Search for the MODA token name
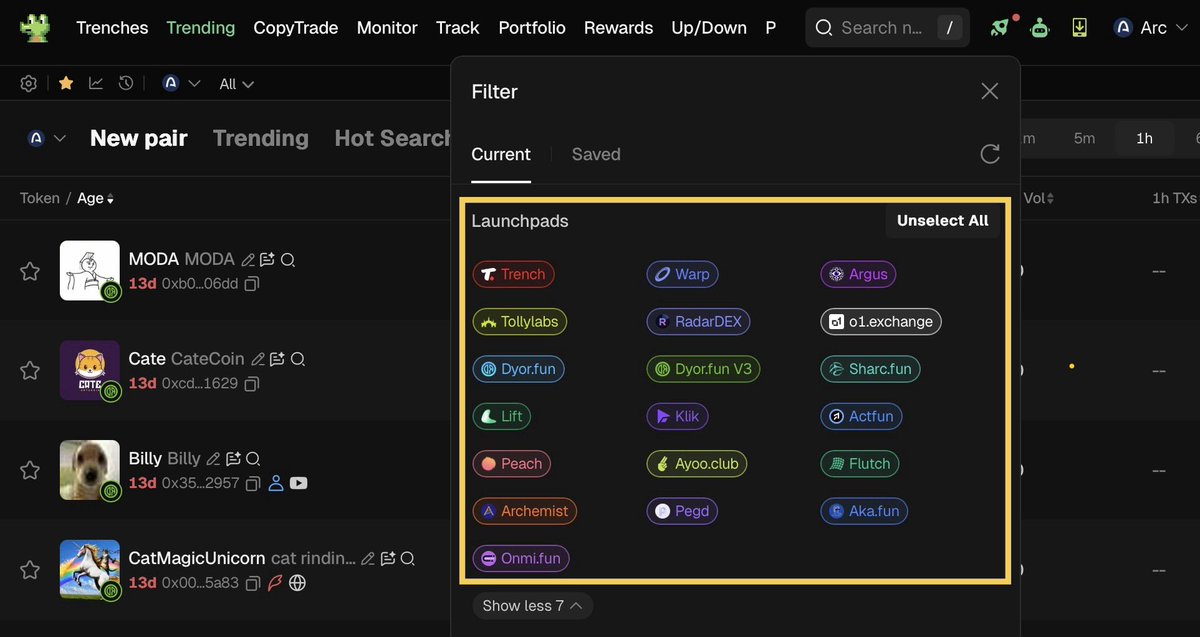This screenshot has width=1200, height=637. [x=288, y=260]
